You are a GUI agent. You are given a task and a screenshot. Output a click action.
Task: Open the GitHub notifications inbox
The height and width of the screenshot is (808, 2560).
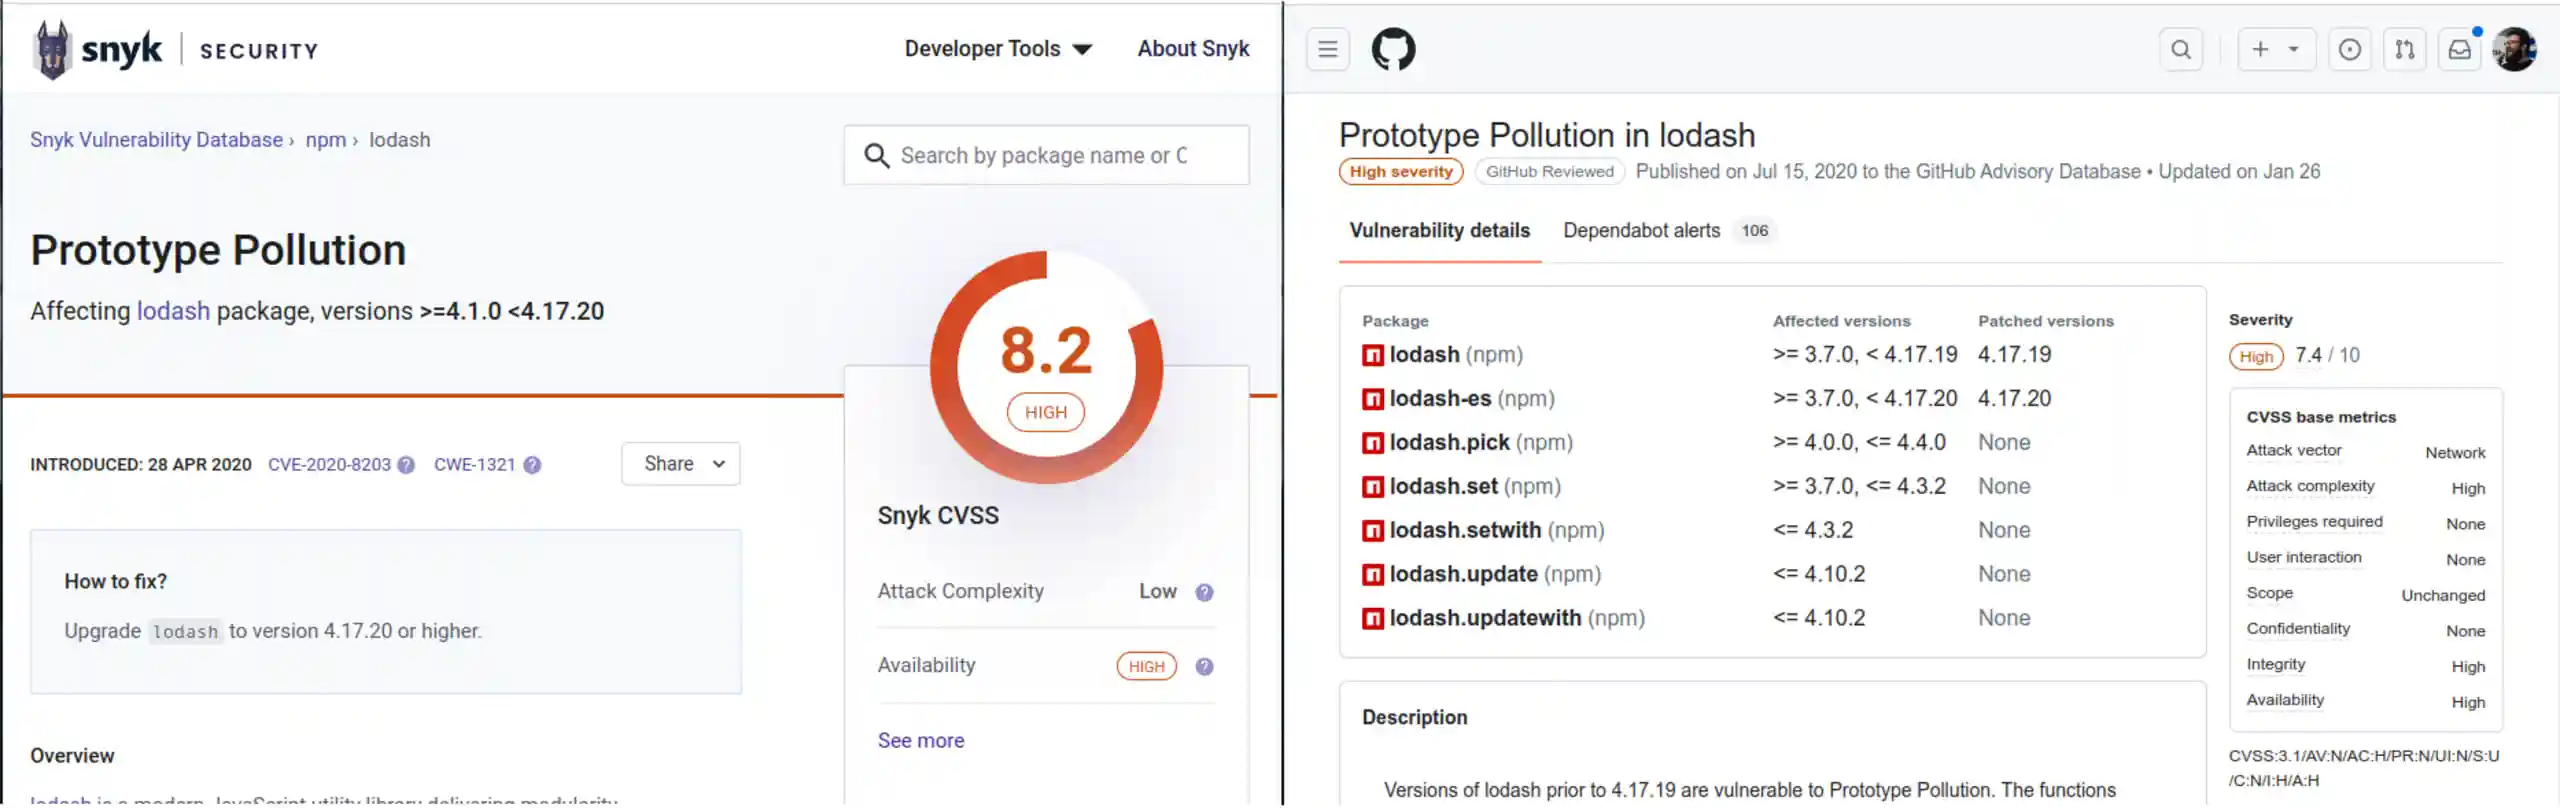[x=2460, y=50]
